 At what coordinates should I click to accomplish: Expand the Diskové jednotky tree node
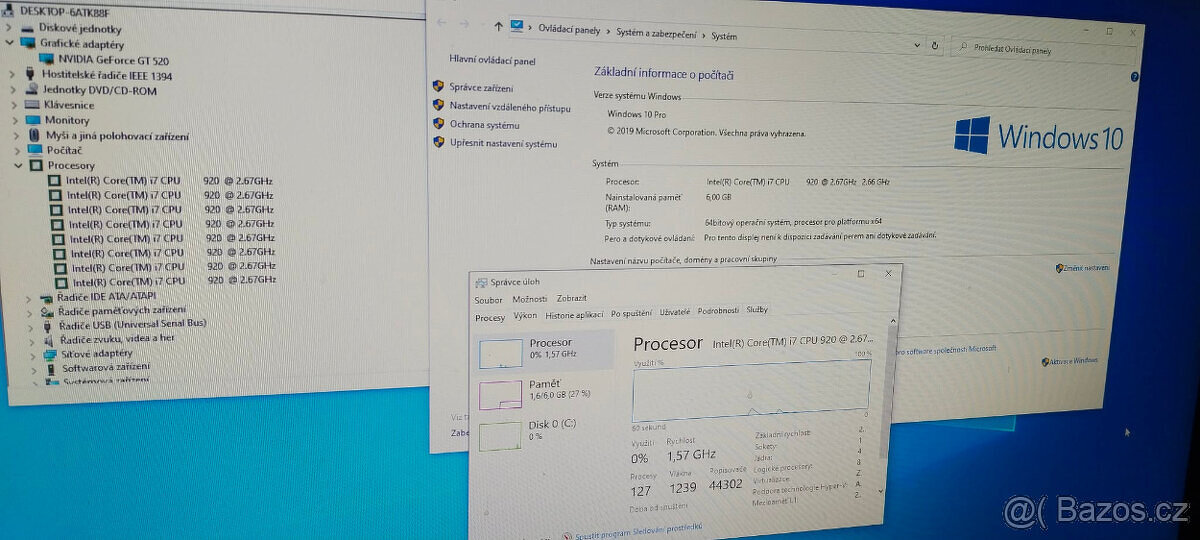(10, 28)
